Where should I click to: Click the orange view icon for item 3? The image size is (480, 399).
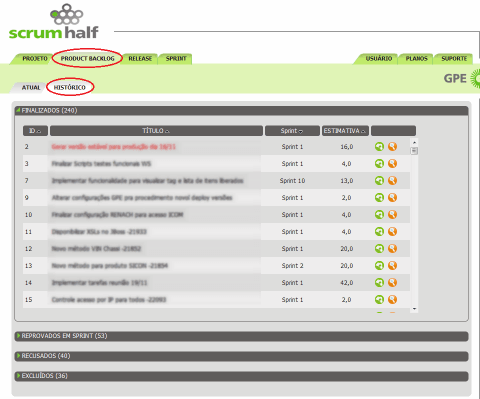click(393, 164)
